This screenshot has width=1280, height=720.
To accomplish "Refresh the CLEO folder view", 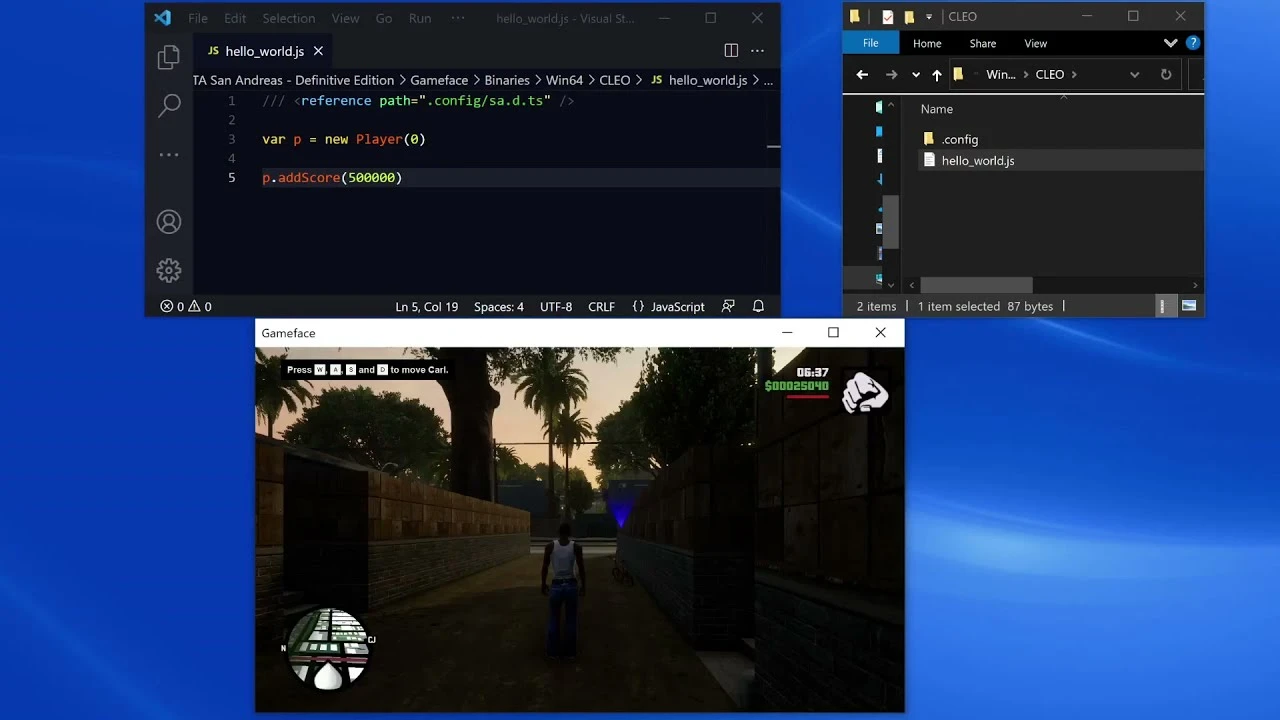I will [x=1166, y=75].
